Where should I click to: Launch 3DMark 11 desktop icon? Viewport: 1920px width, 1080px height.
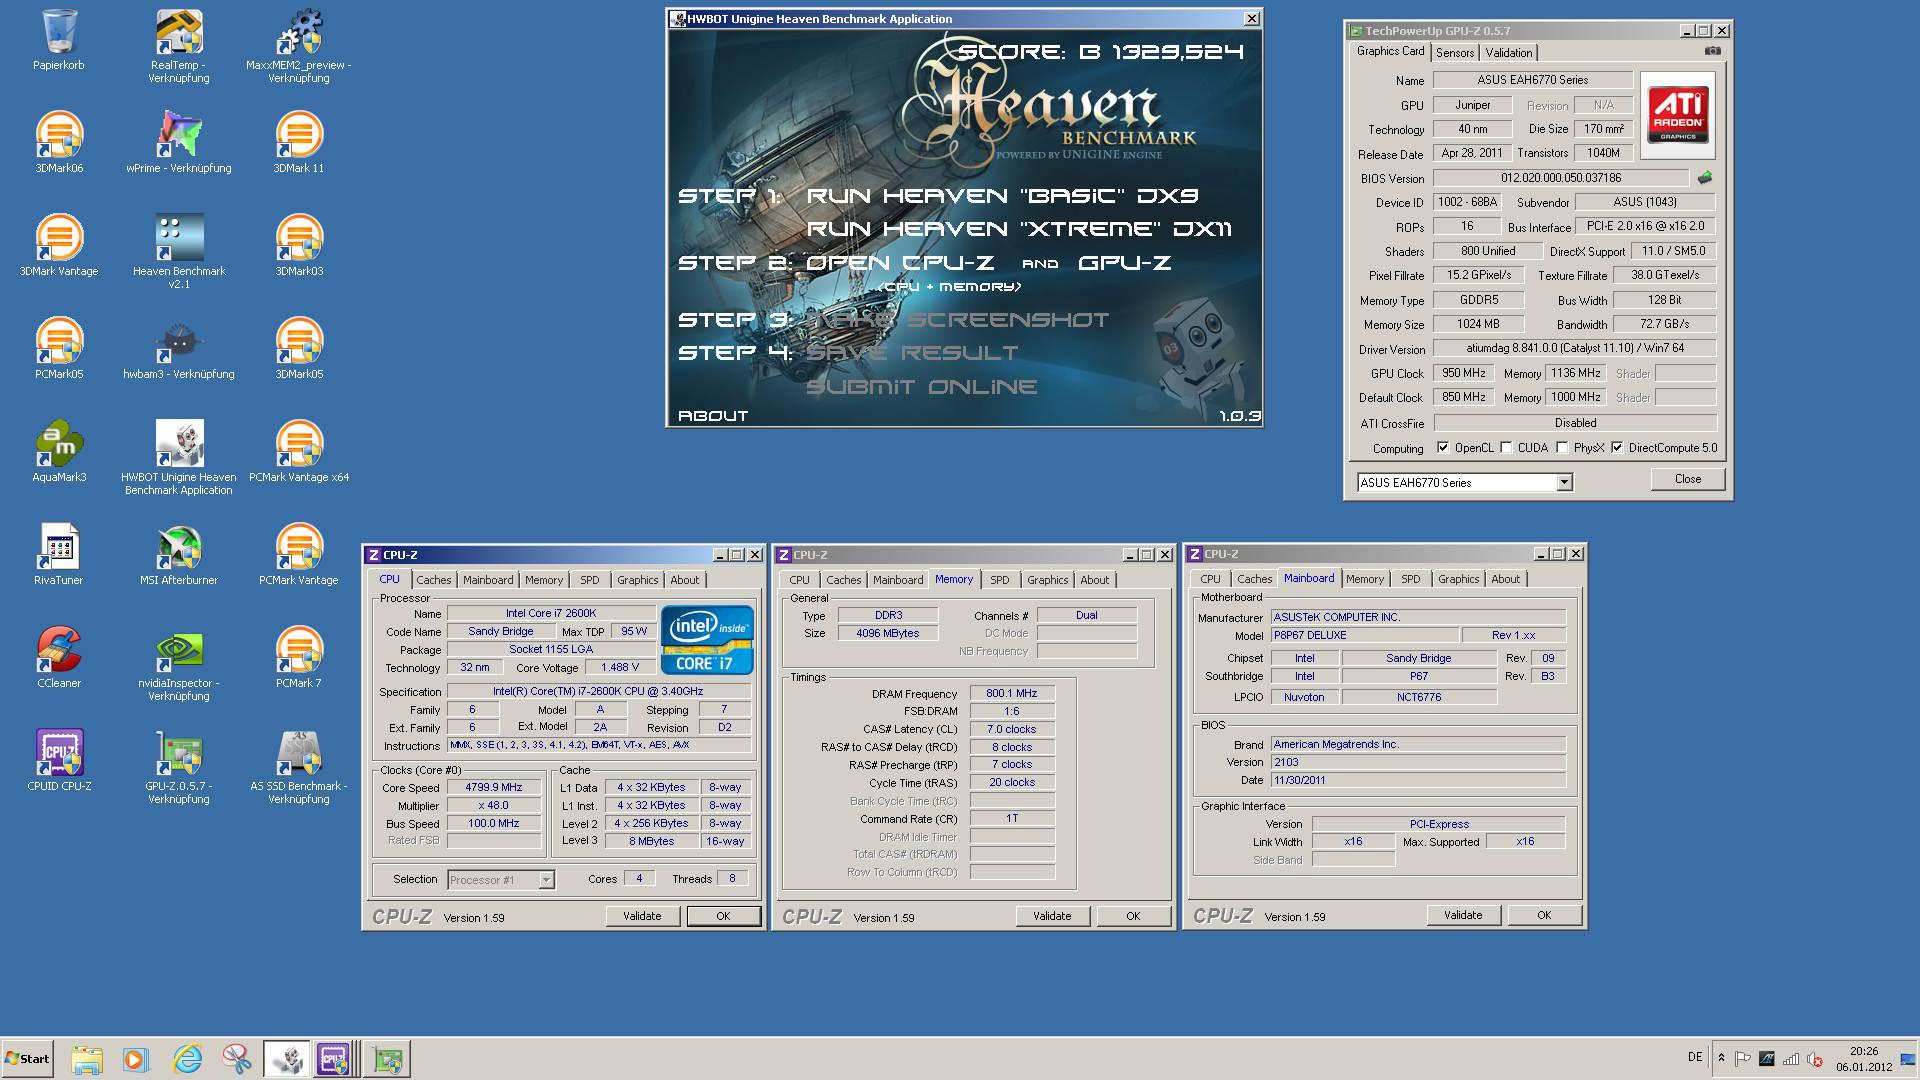click(x=298, y=143)
